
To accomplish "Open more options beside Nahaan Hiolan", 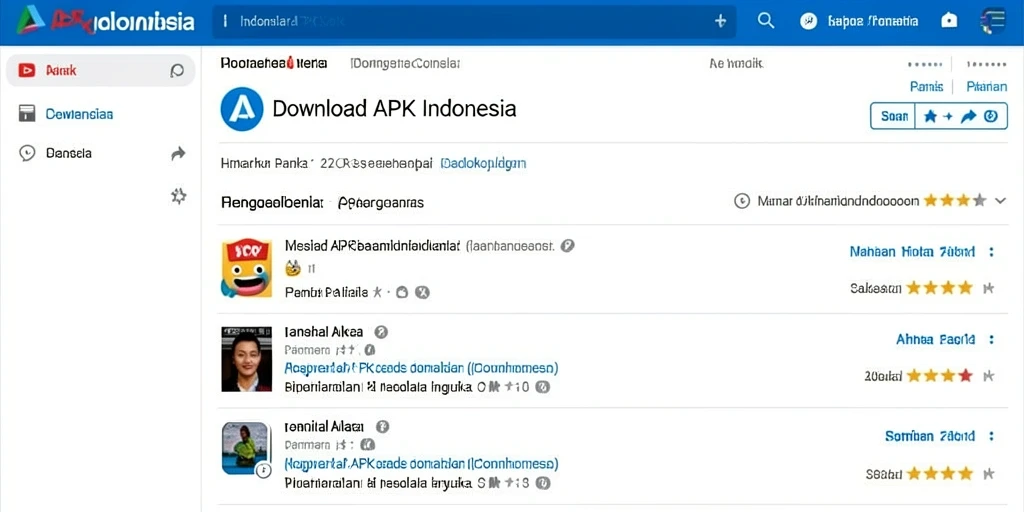I will point(992,251).
